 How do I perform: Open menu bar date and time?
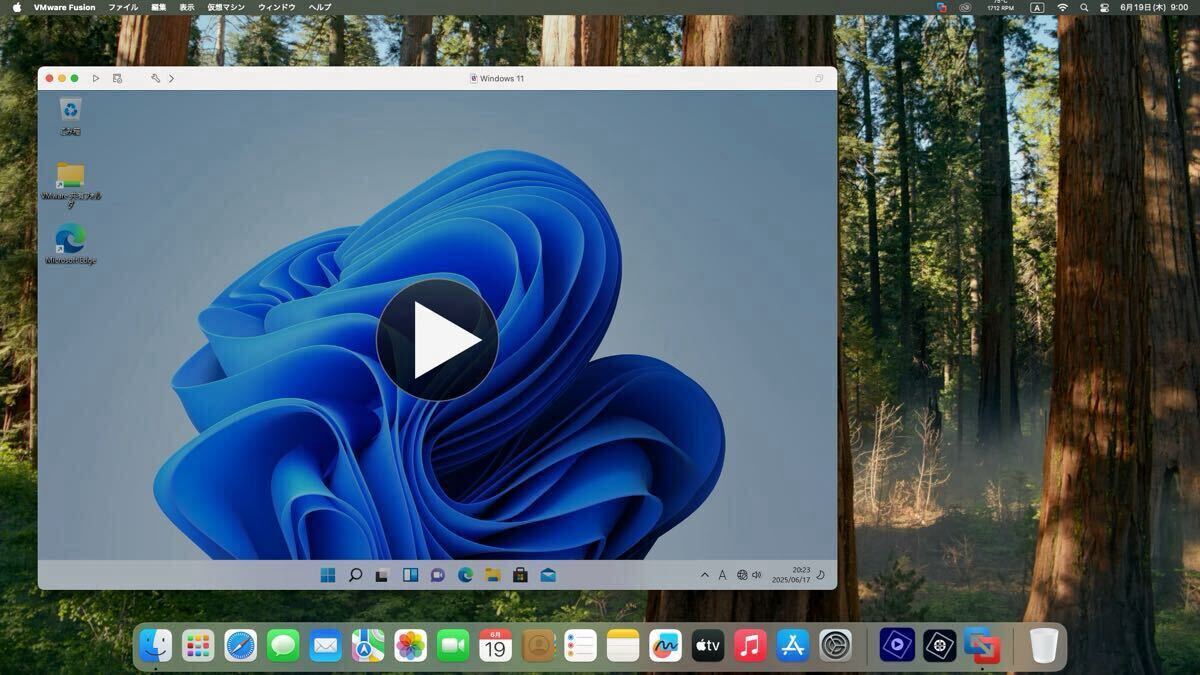[x=1154, y=7]
